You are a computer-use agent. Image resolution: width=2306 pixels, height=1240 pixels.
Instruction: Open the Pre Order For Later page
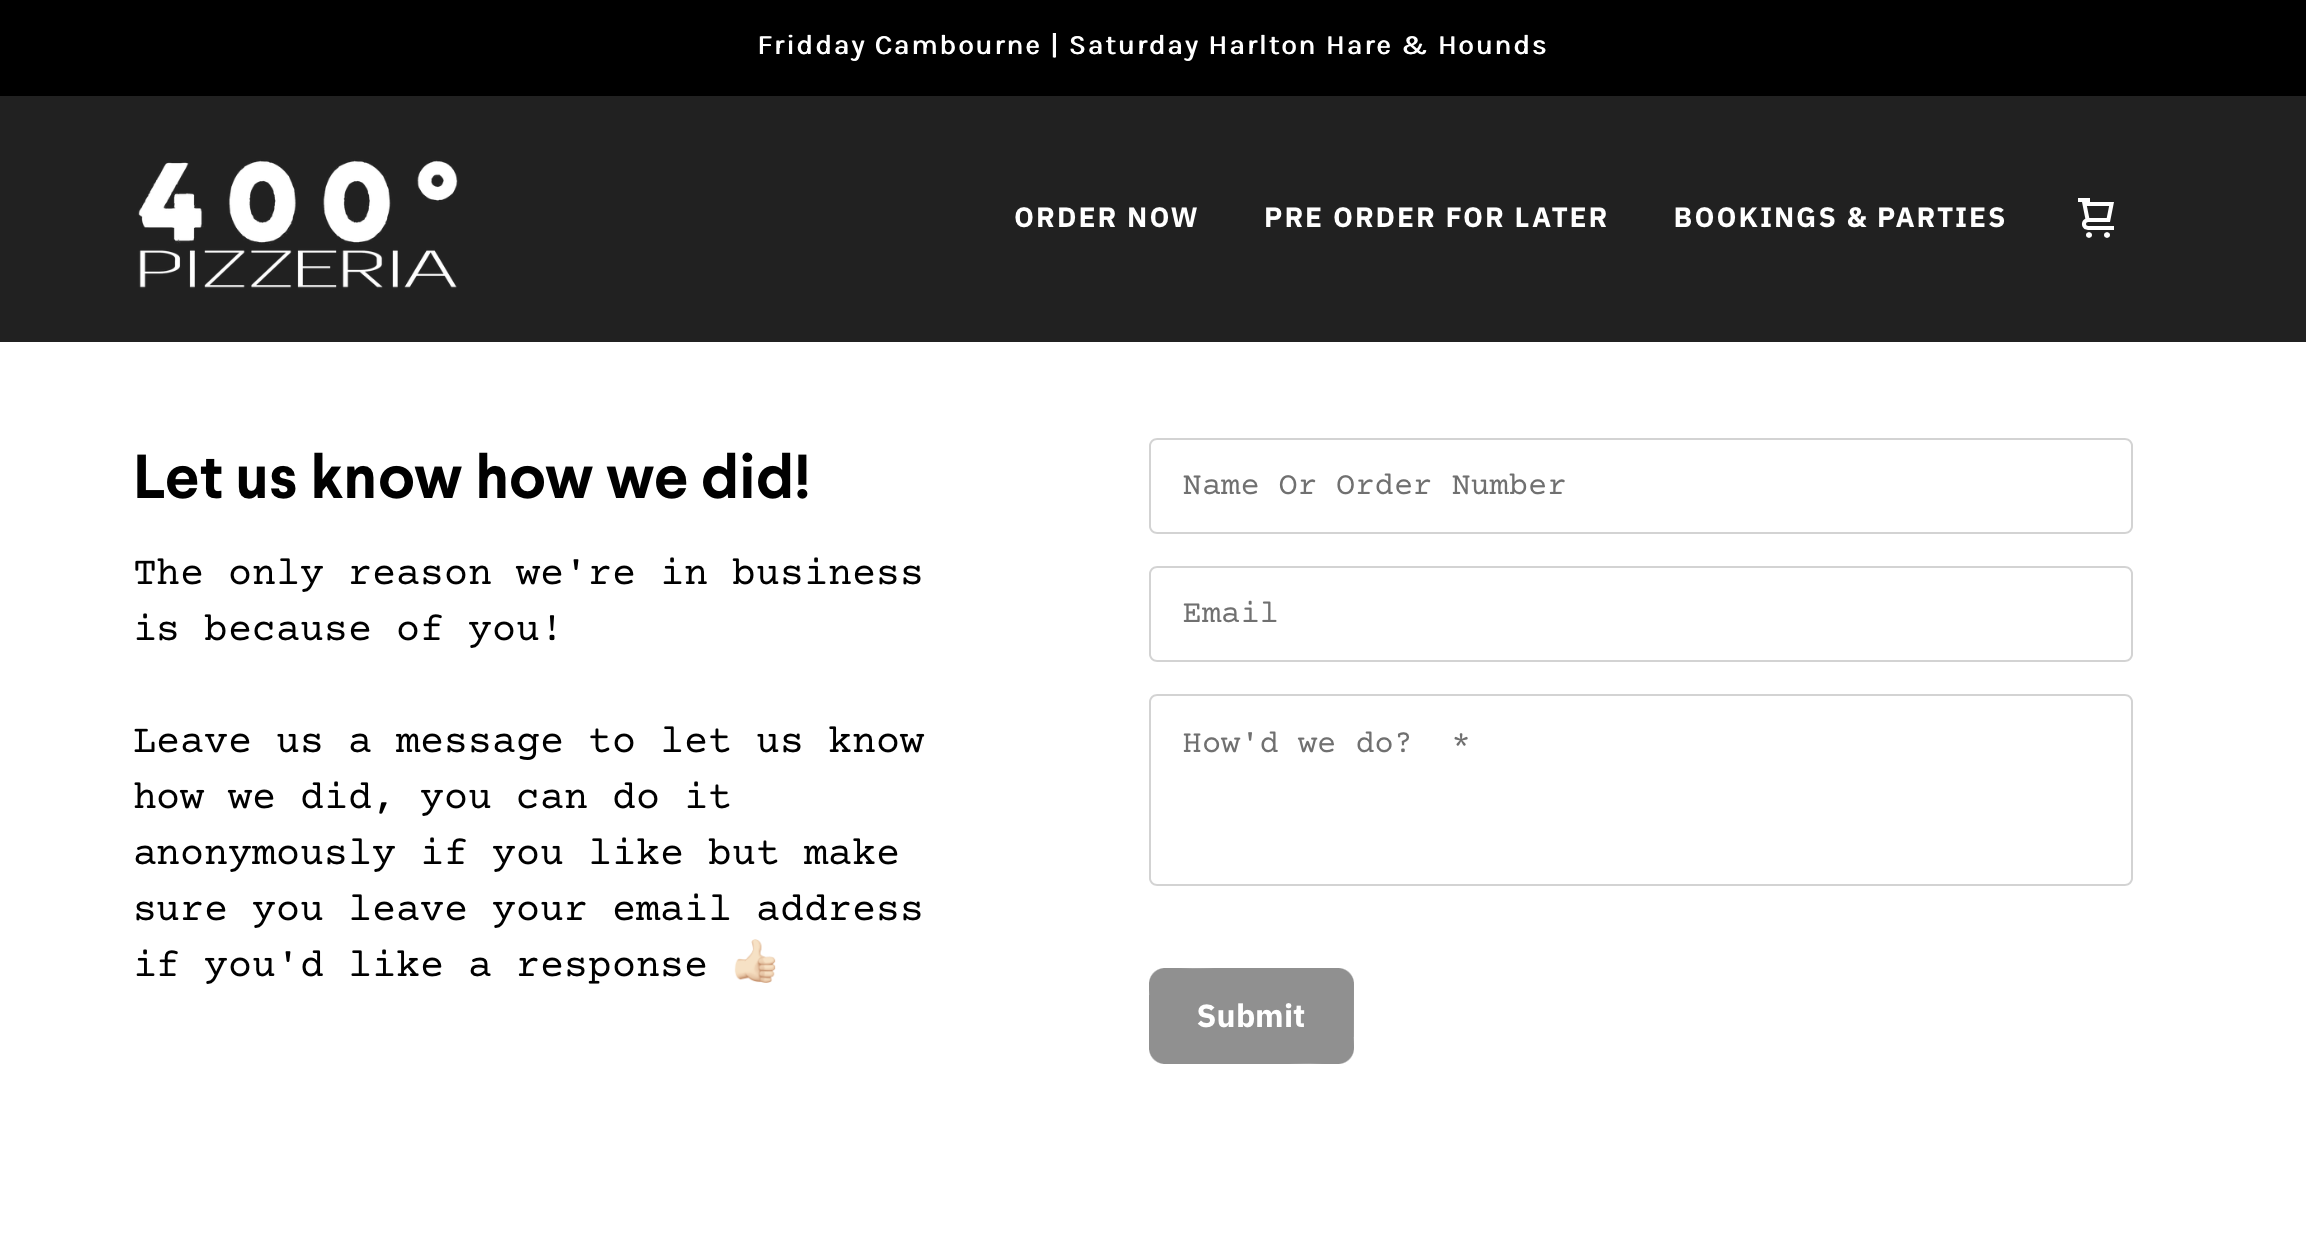1435,217
